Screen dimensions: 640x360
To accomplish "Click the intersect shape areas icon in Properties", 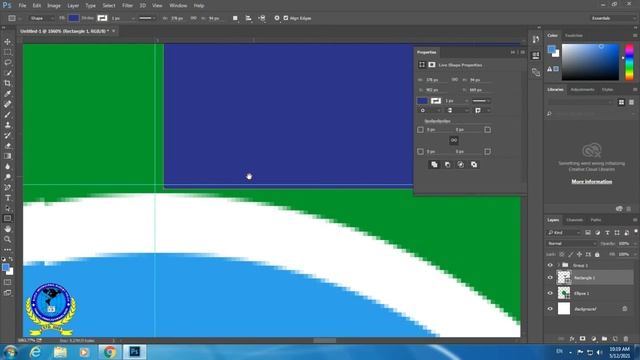I will 460,164.
